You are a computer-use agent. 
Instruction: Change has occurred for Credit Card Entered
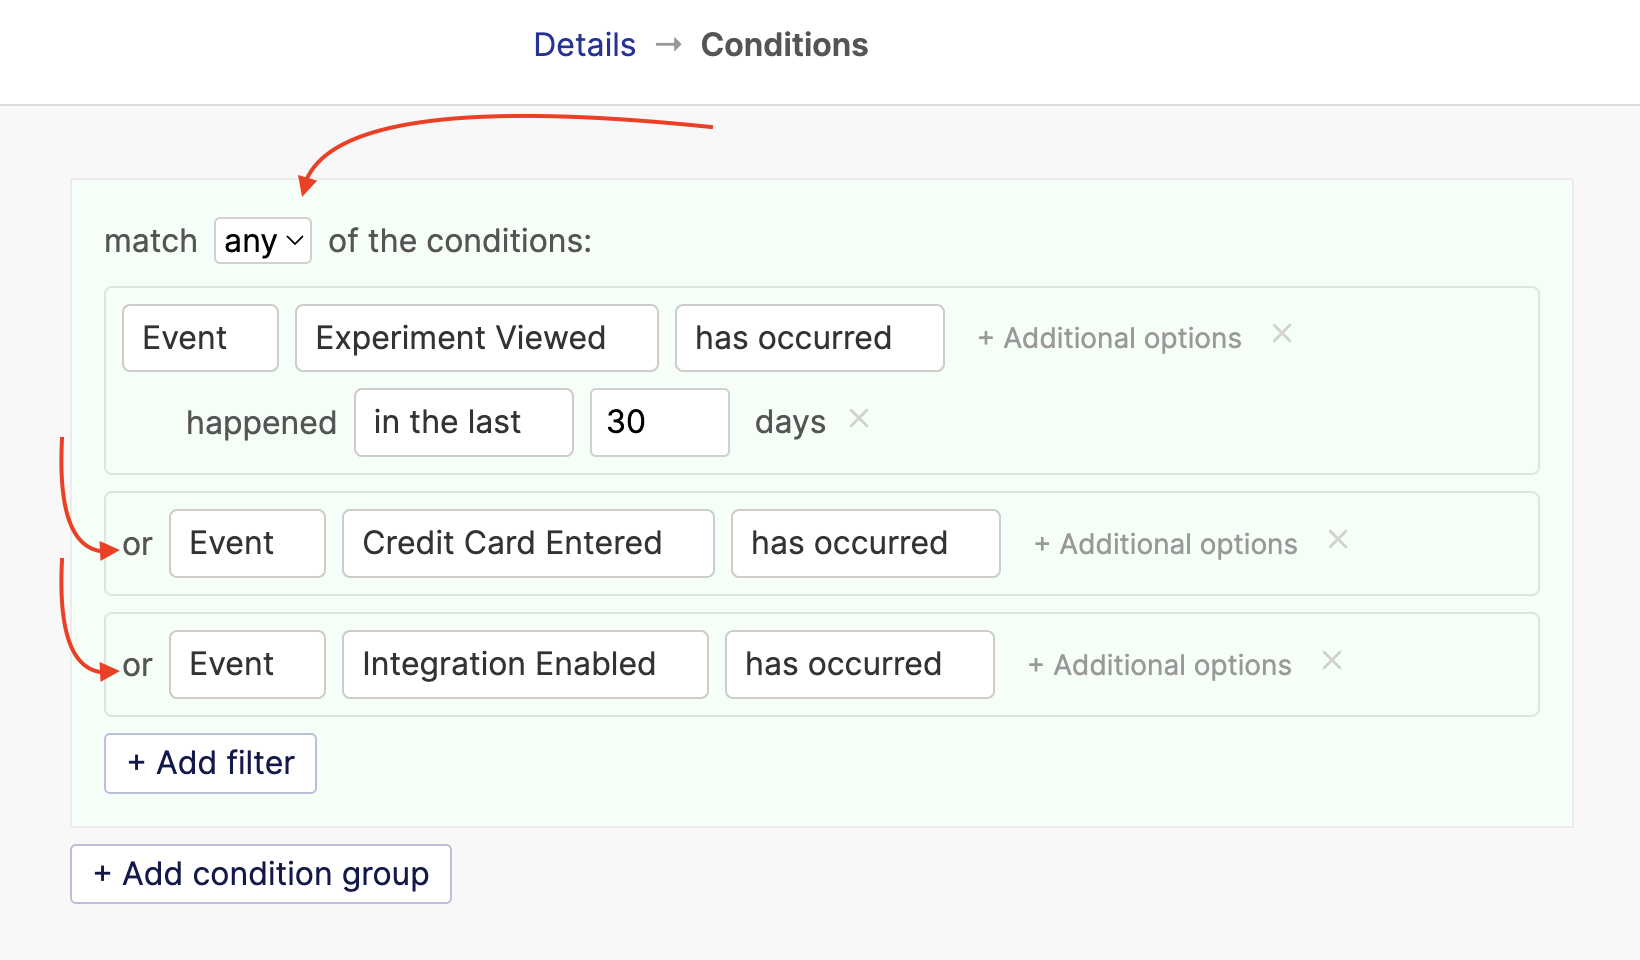866,543
